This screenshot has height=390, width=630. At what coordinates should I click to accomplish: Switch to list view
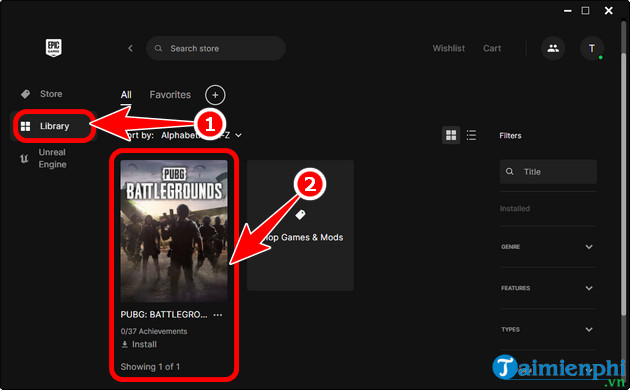(471, 135)
